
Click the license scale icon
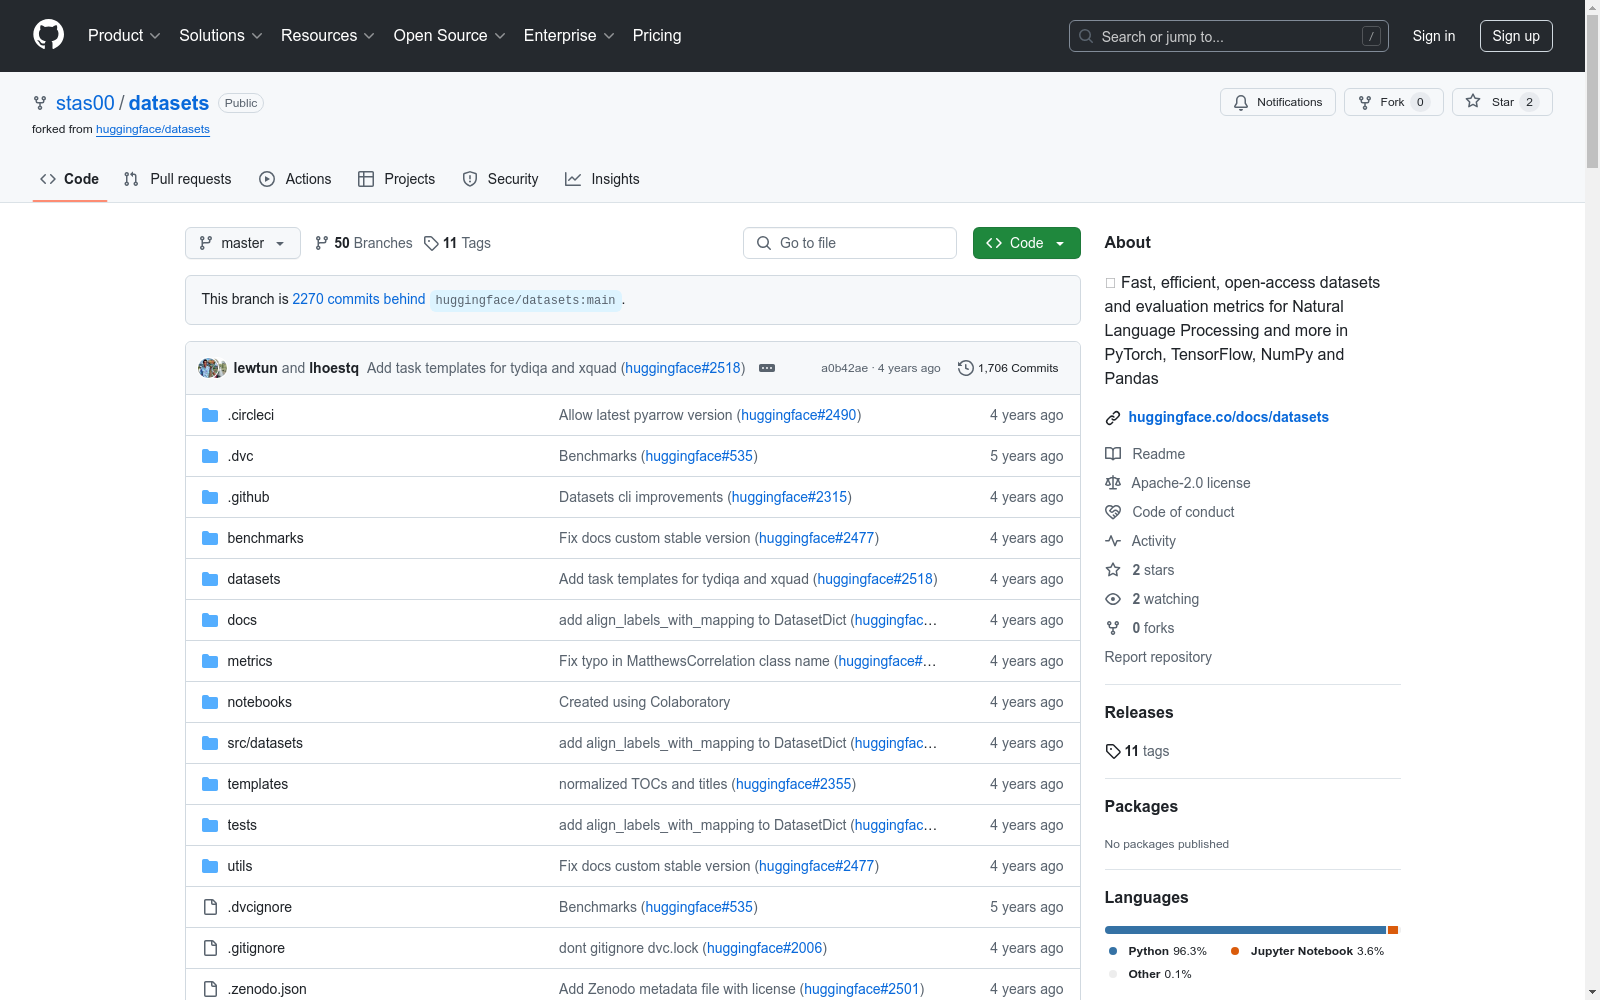point(1113,483)
